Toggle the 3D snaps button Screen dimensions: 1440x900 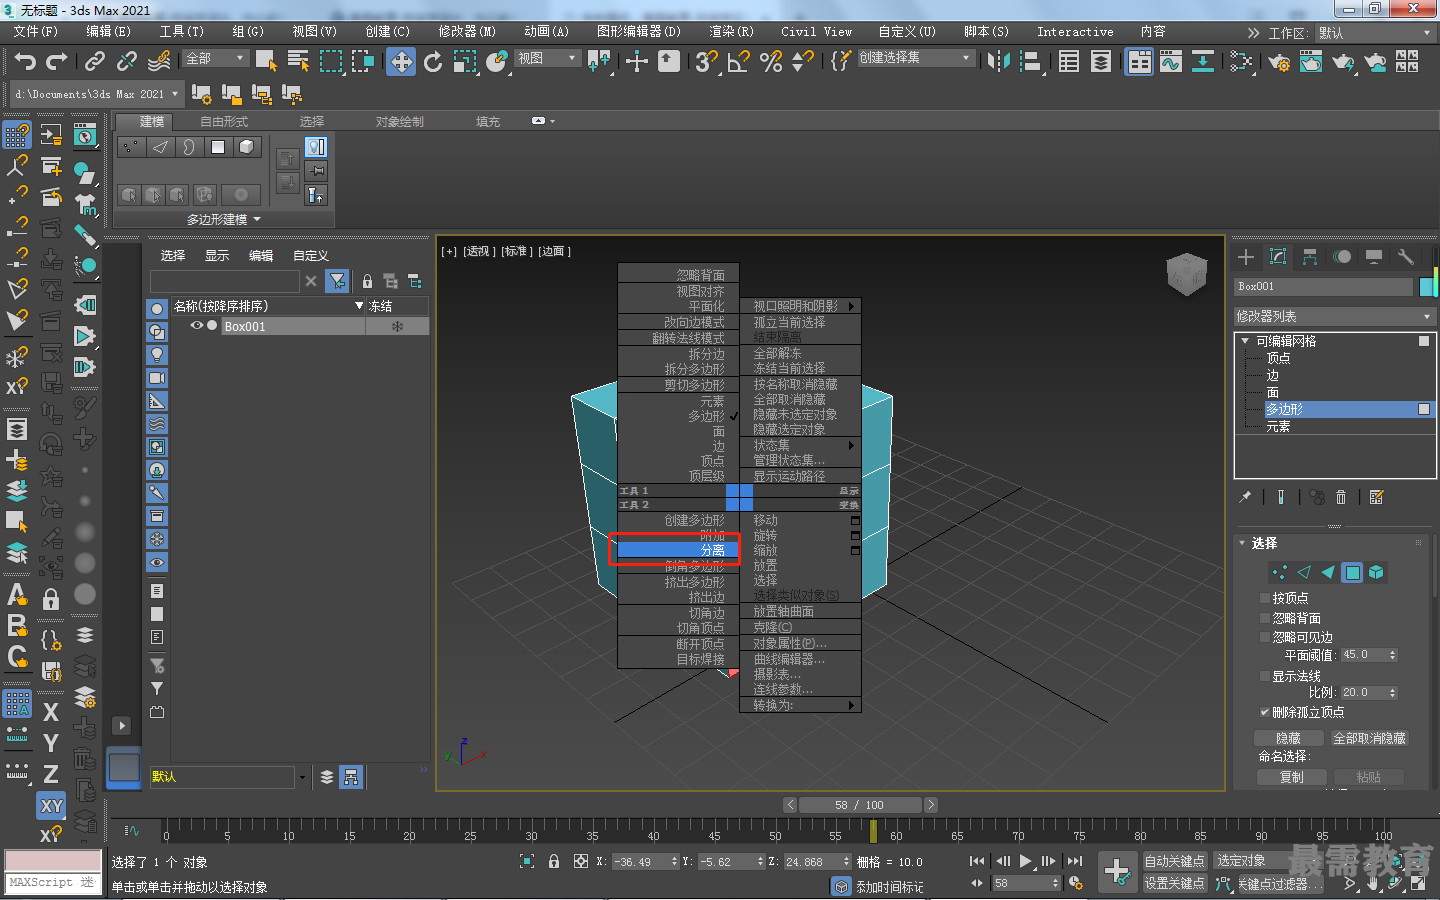point(707,62)
